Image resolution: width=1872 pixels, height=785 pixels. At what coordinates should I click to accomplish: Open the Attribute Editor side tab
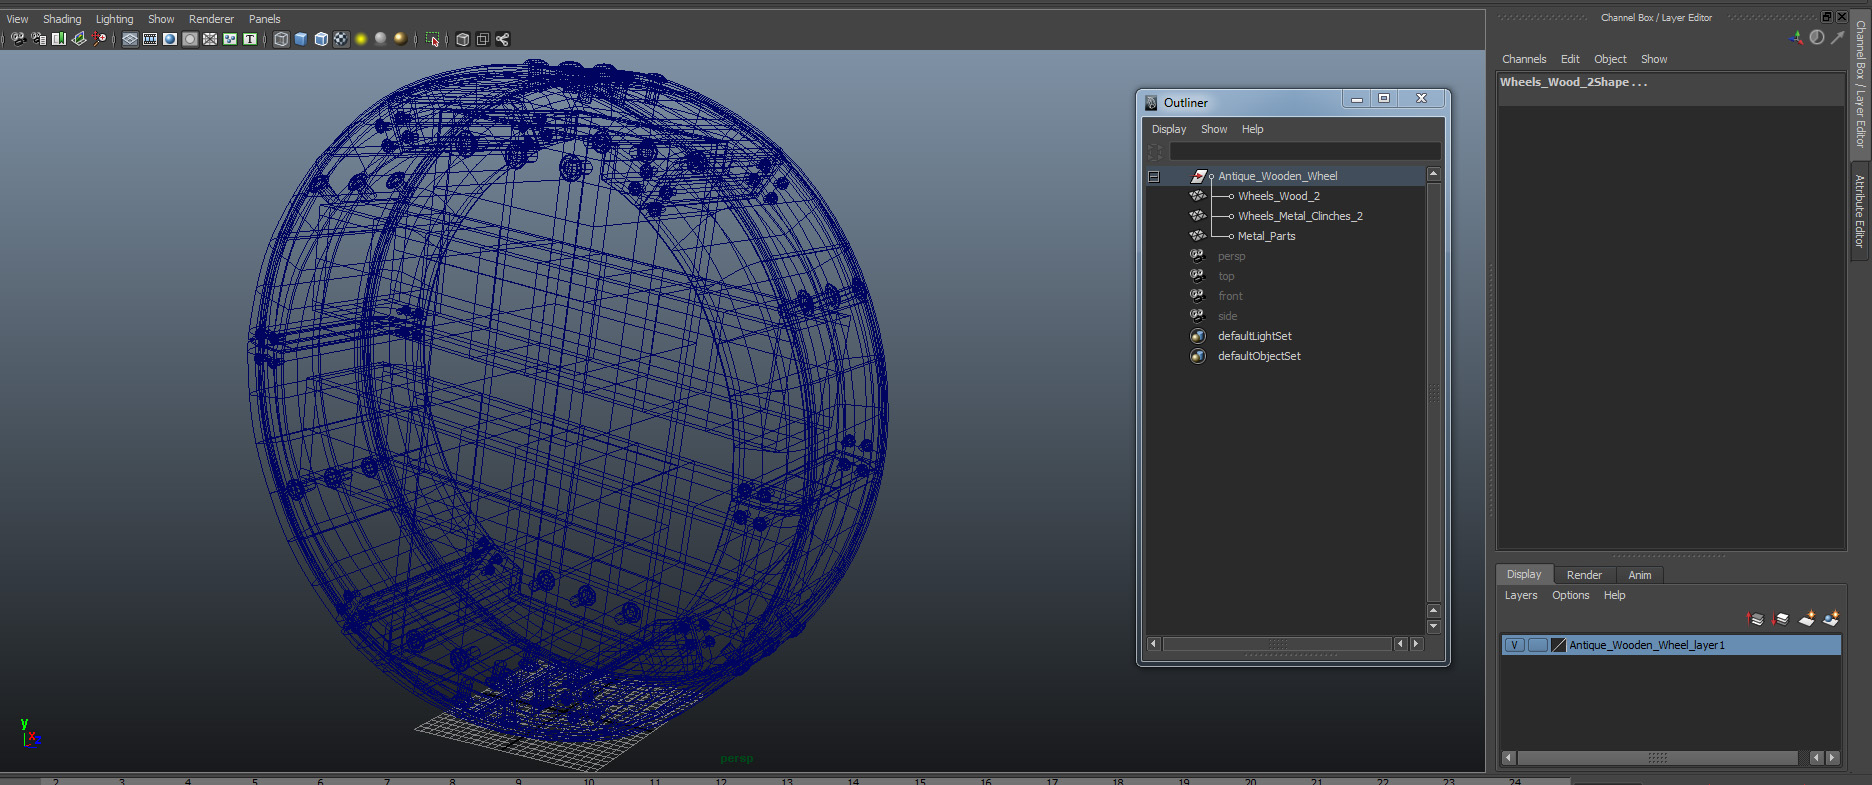coord(1860,211)
